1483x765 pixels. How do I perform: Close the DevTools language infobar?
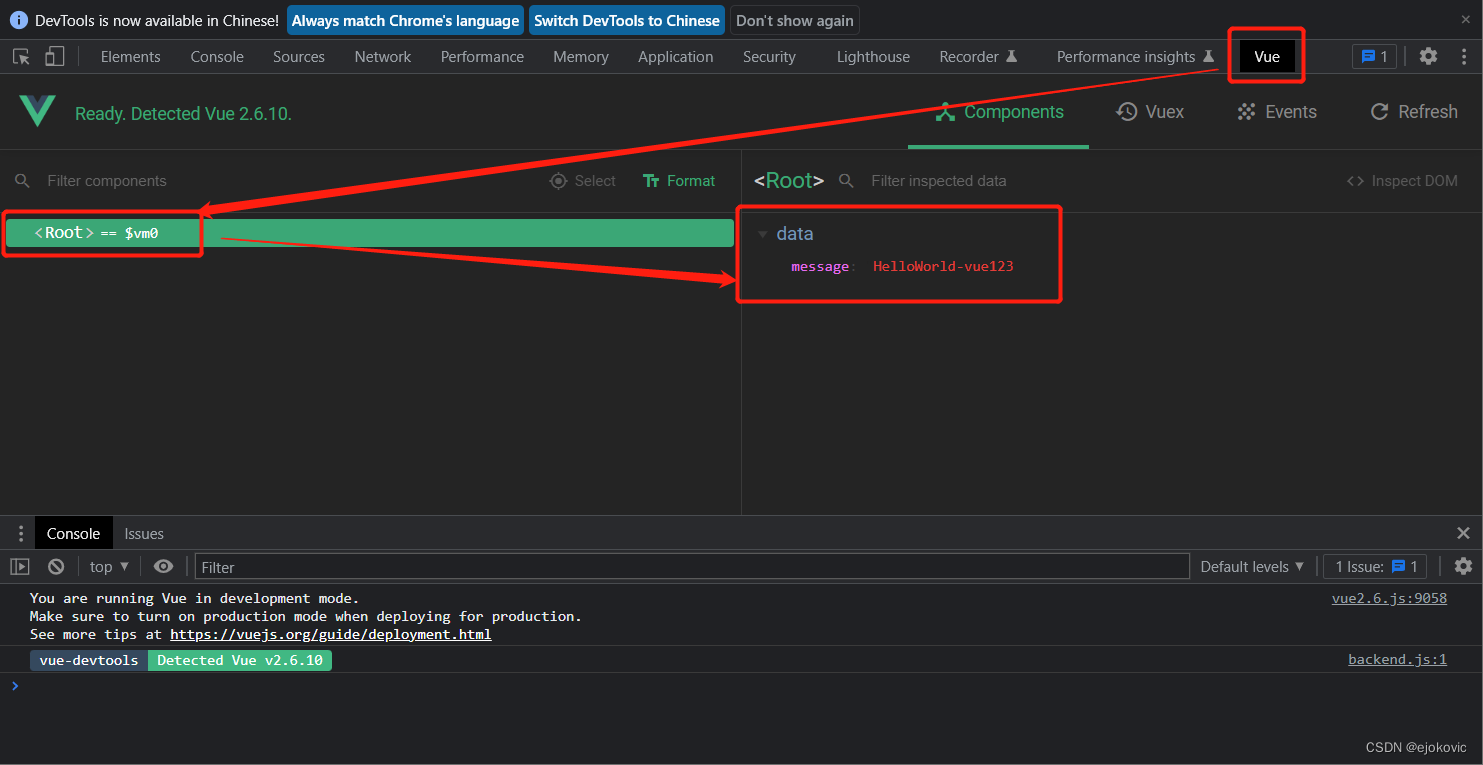click(1466, 20)
